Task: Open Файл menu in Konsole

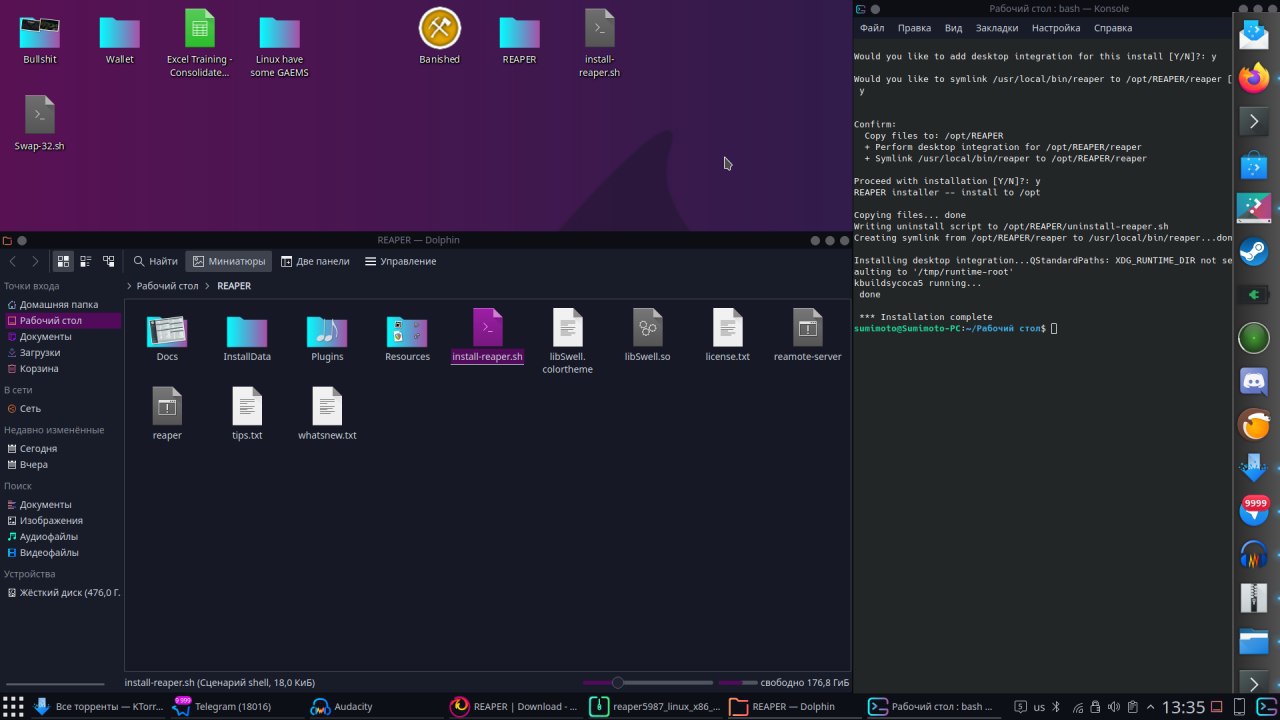Action: point(871,28)
